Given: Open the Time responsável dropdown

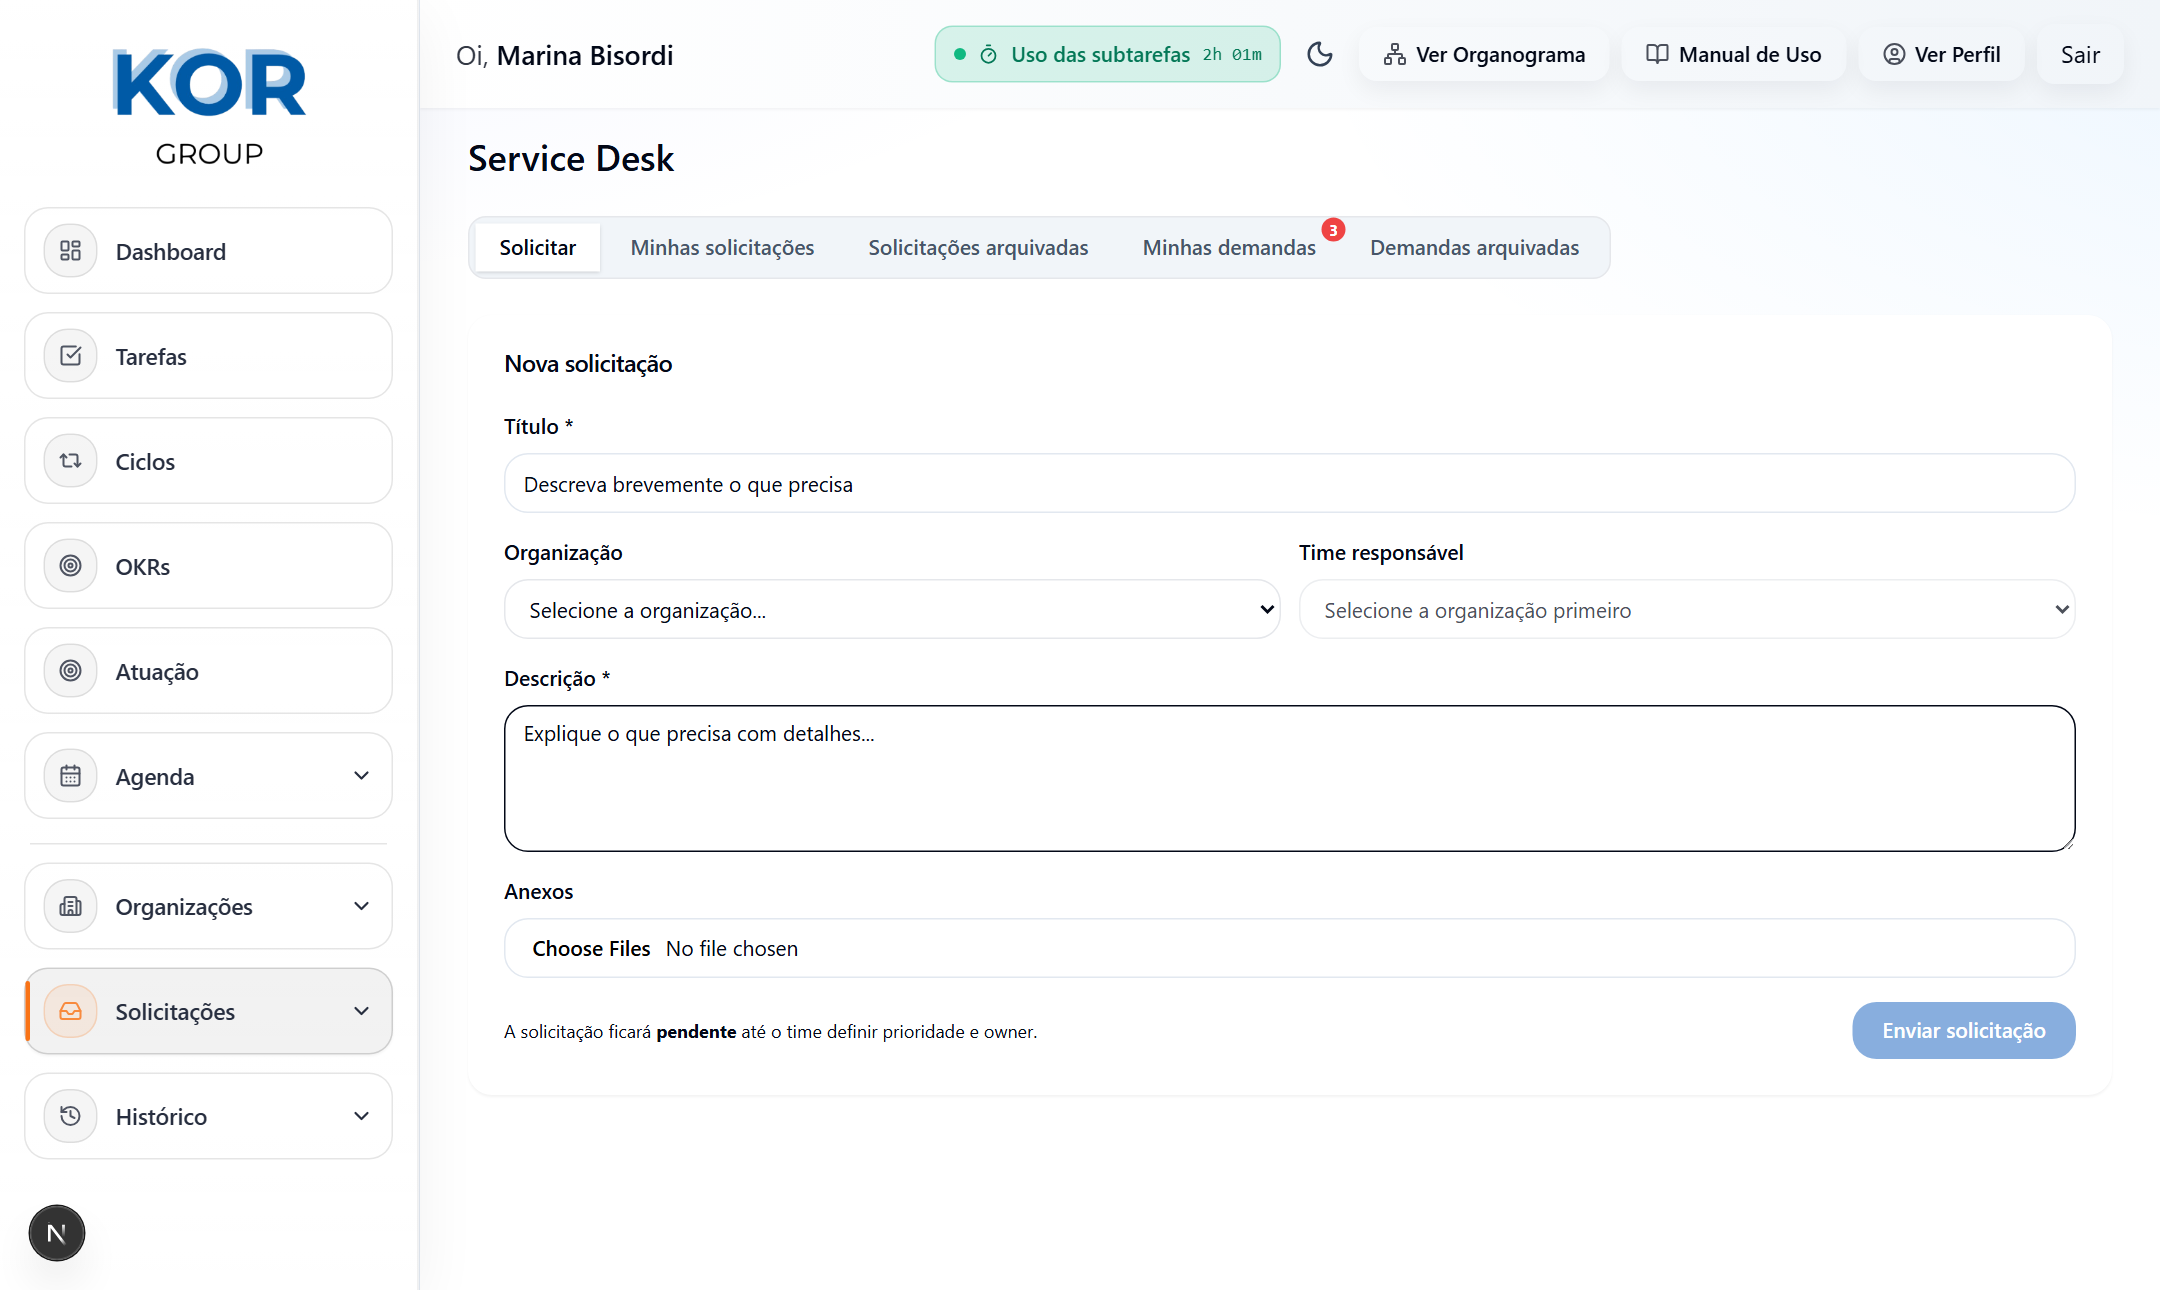Looking at the screenshot, I should click(1686, 609).
